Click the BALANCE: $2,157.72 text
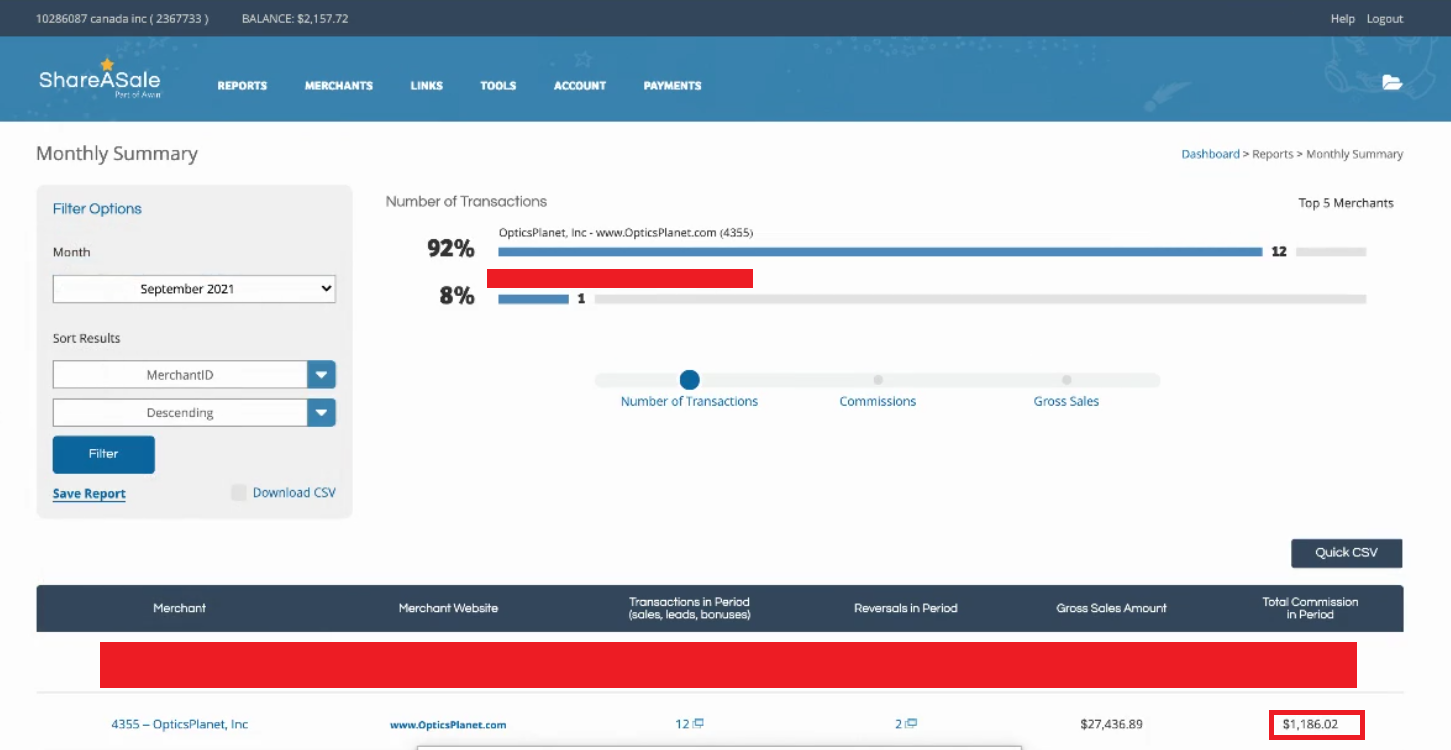The image size is (1451, 750). pos(295,19)
